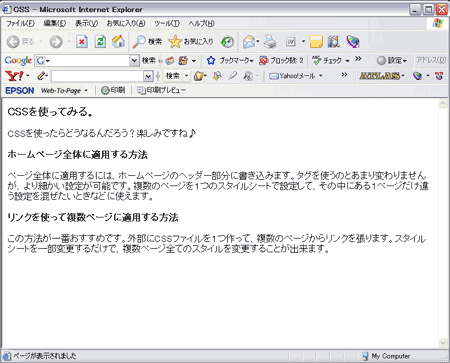Click the Google toolbar news icon

click(170, 61)
